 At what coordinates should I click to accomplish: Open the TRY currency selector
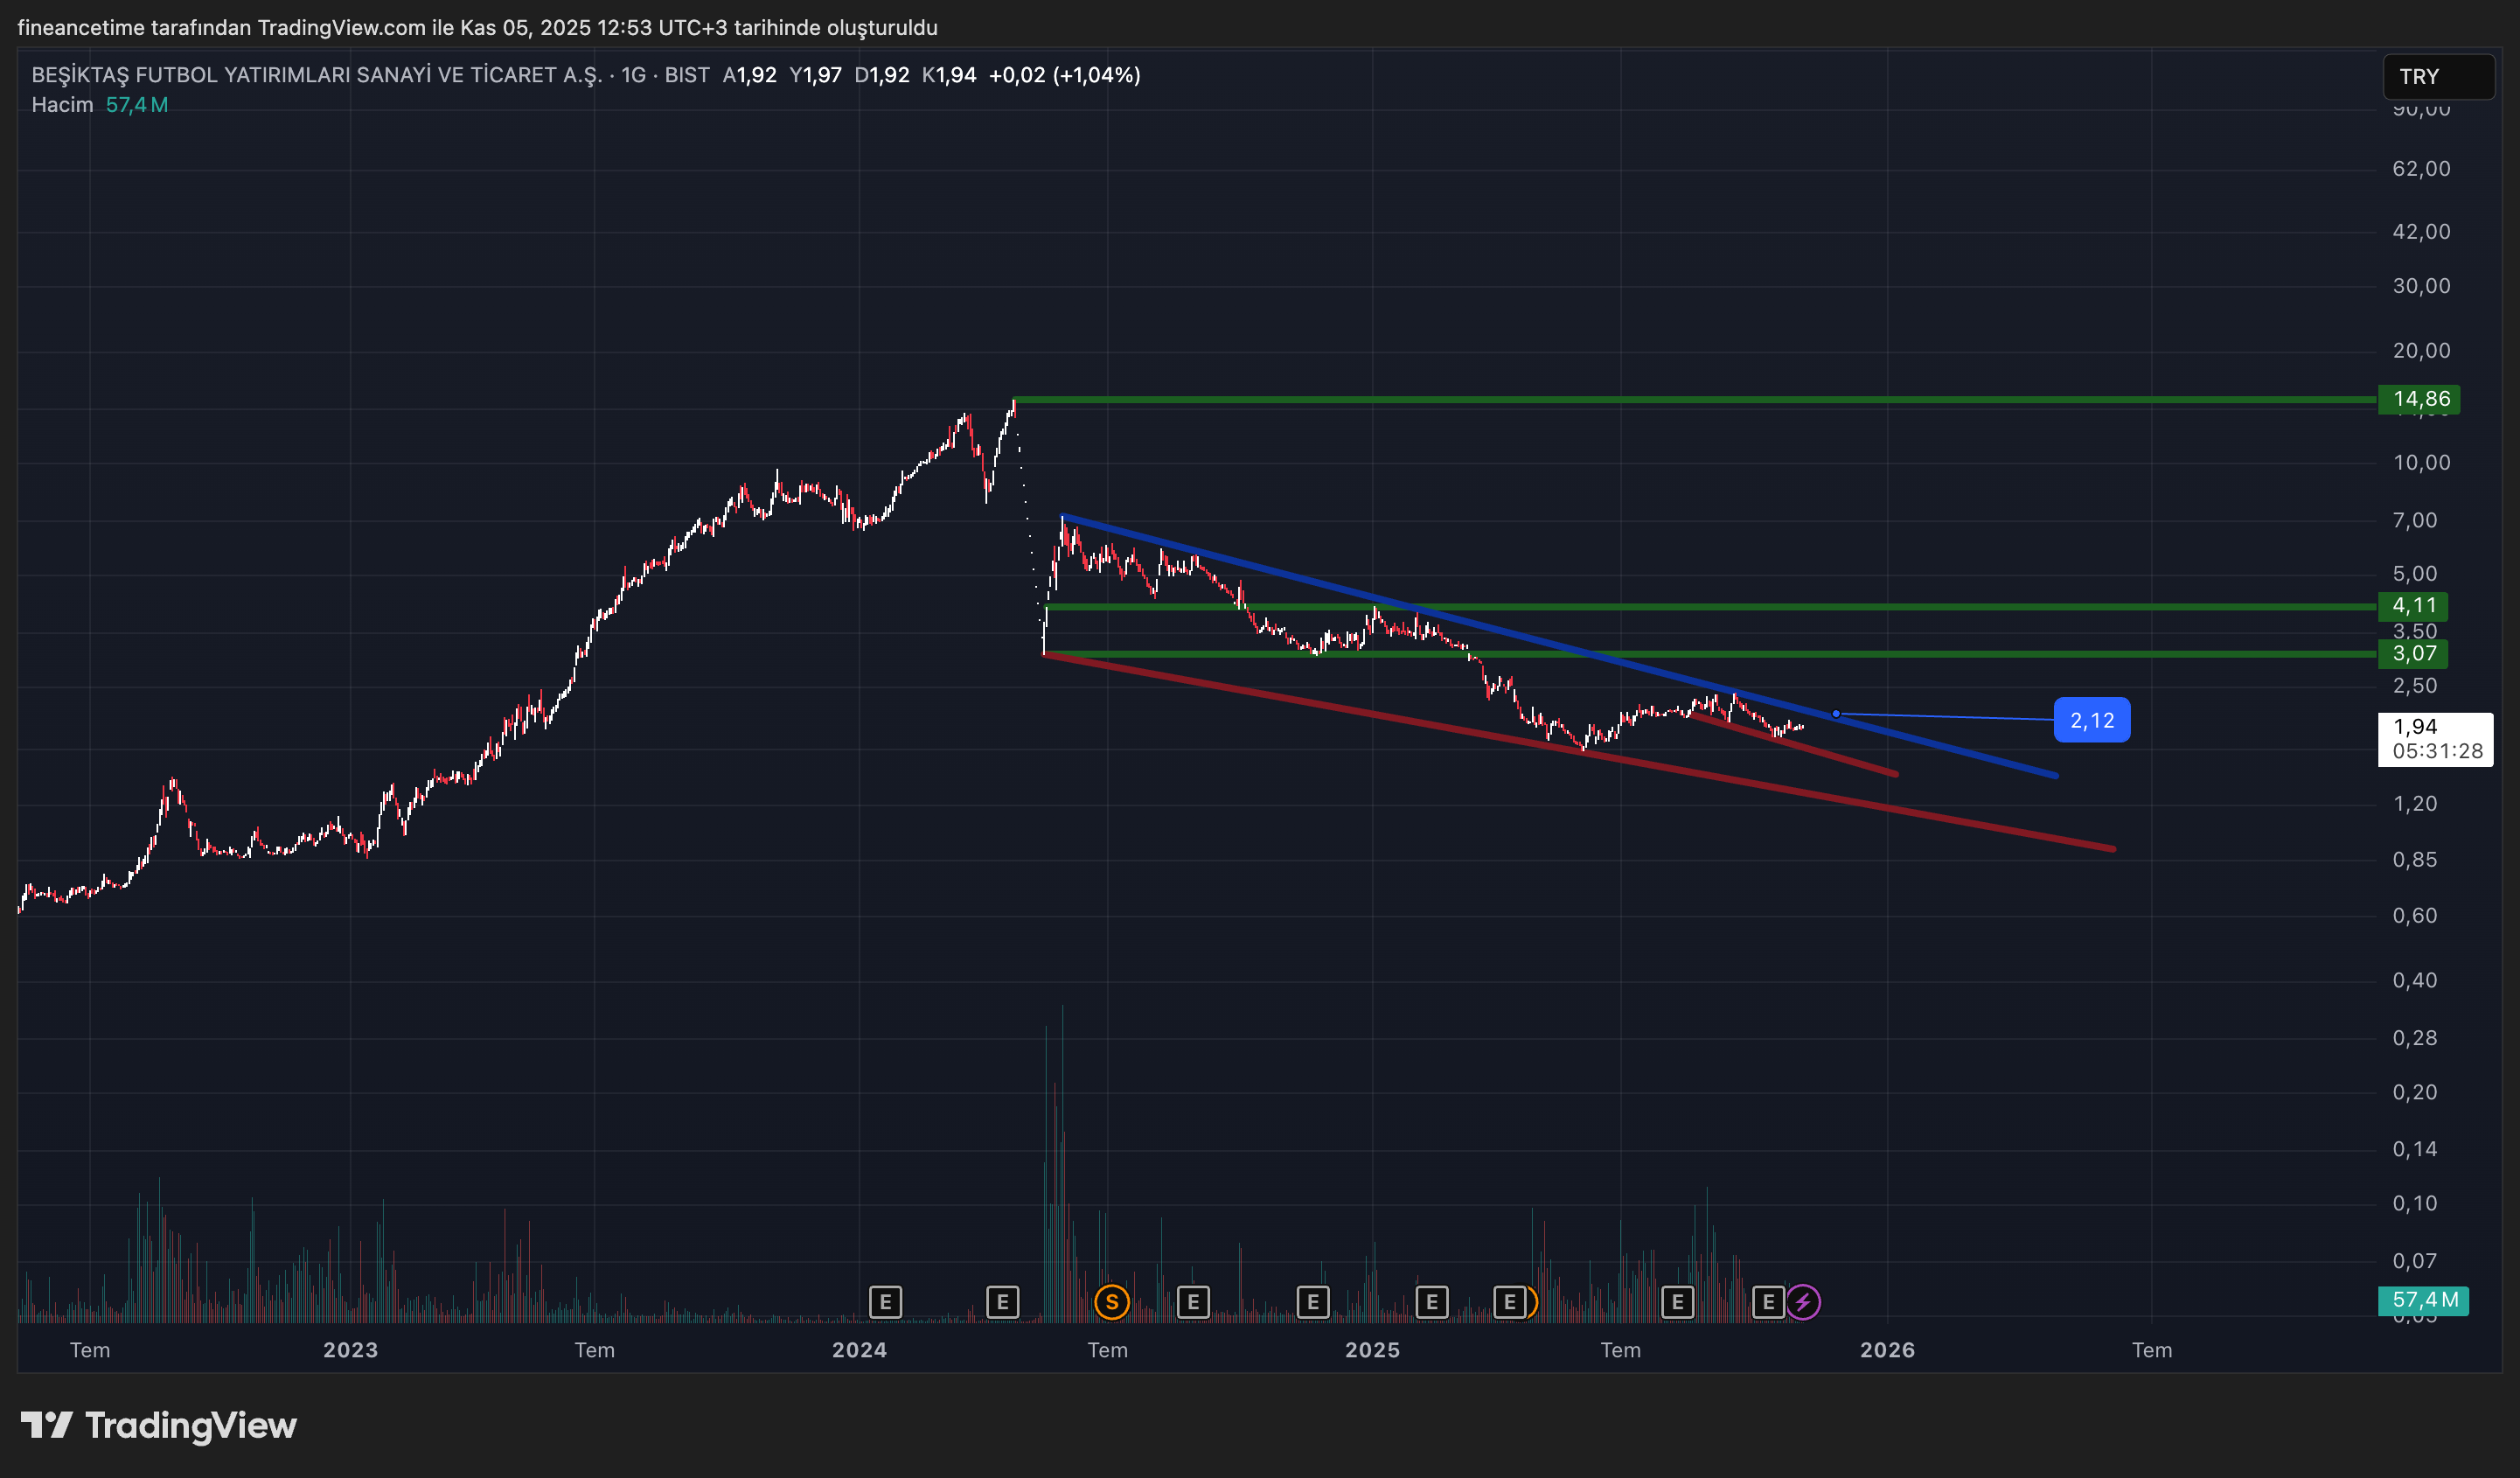2437,77
